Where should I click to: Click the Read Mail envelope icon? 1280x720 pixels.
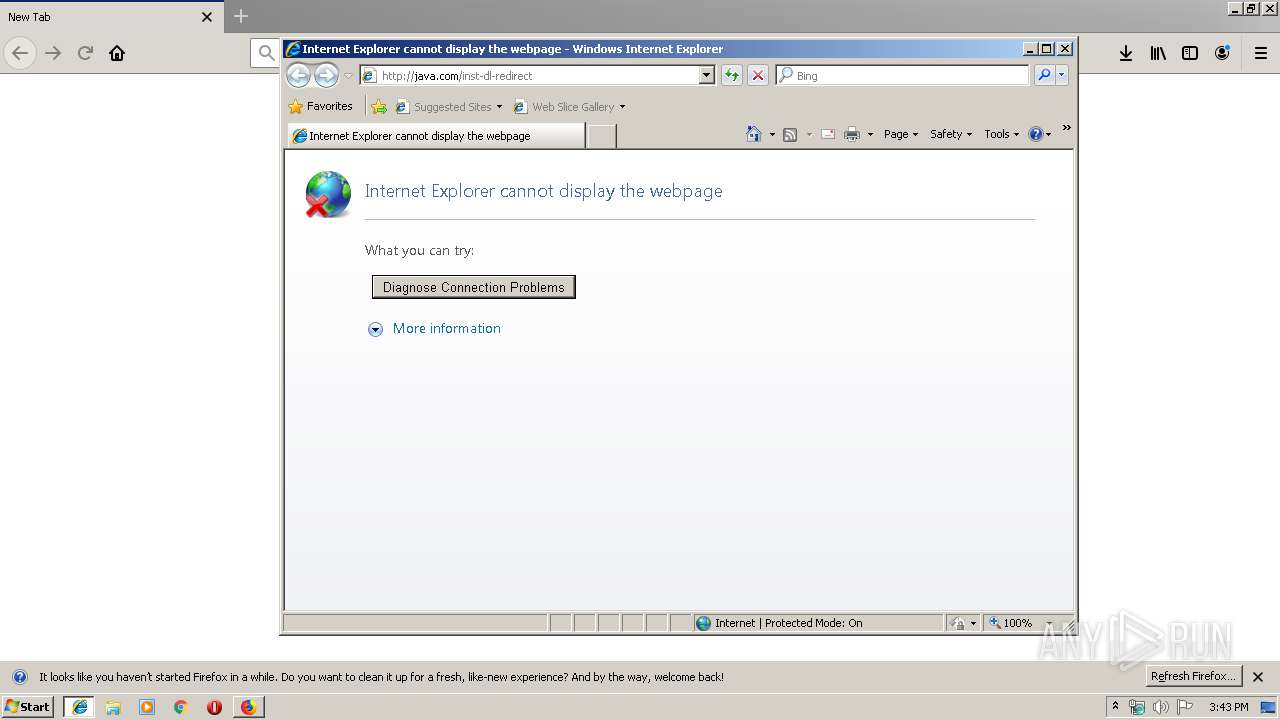828,134
